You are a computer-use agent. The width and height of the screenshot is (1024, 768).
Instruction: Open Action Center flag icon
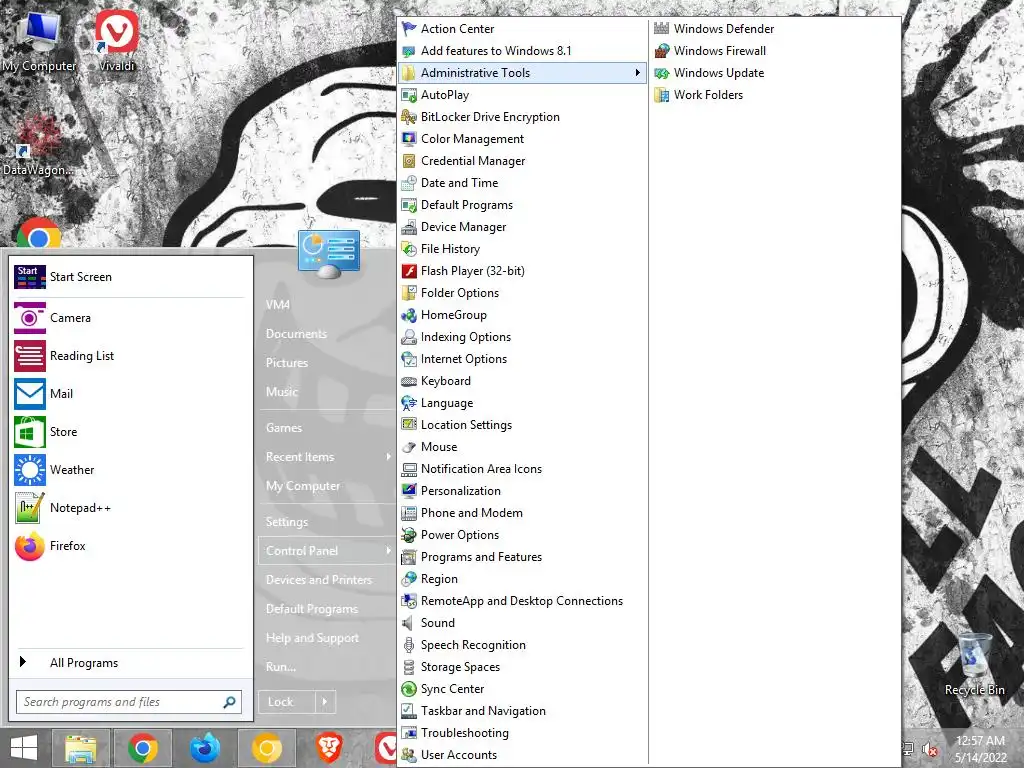[409, 29]
